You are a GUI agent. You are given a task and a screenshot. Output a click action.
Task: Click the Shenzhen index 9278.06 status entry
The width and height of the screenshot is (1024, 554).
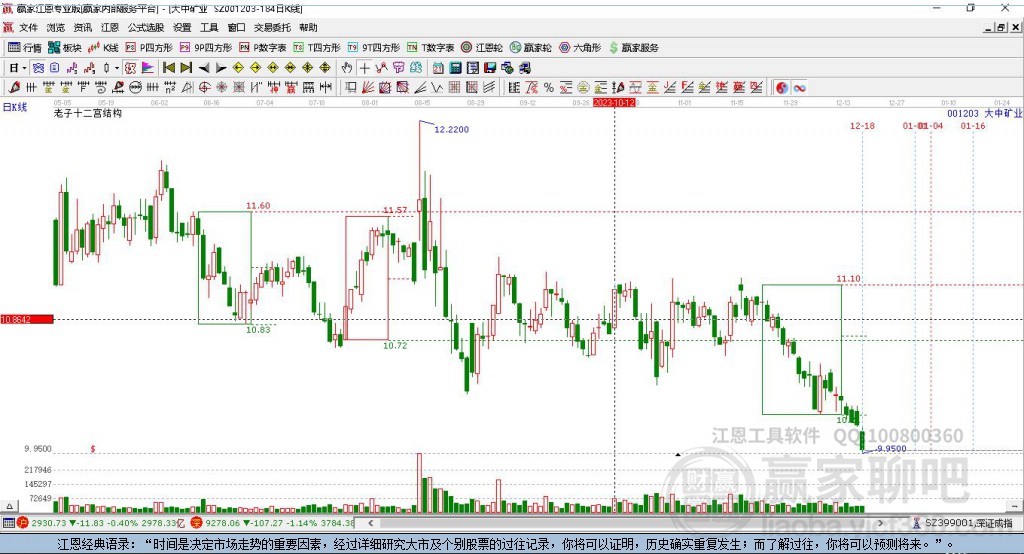(x=273, y=523)
